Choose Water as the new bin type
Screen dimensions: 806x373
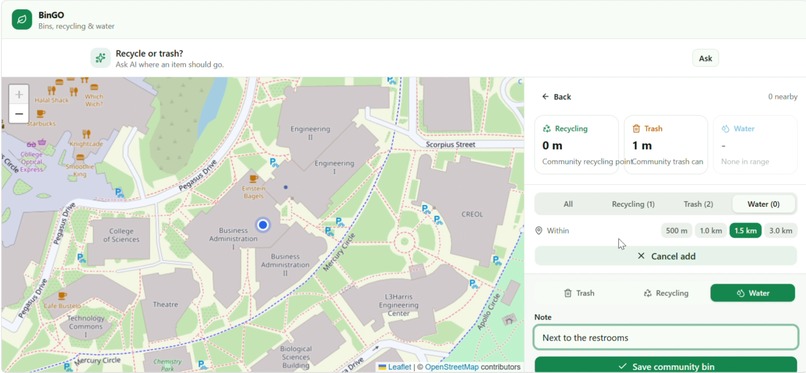pos(753,293)
